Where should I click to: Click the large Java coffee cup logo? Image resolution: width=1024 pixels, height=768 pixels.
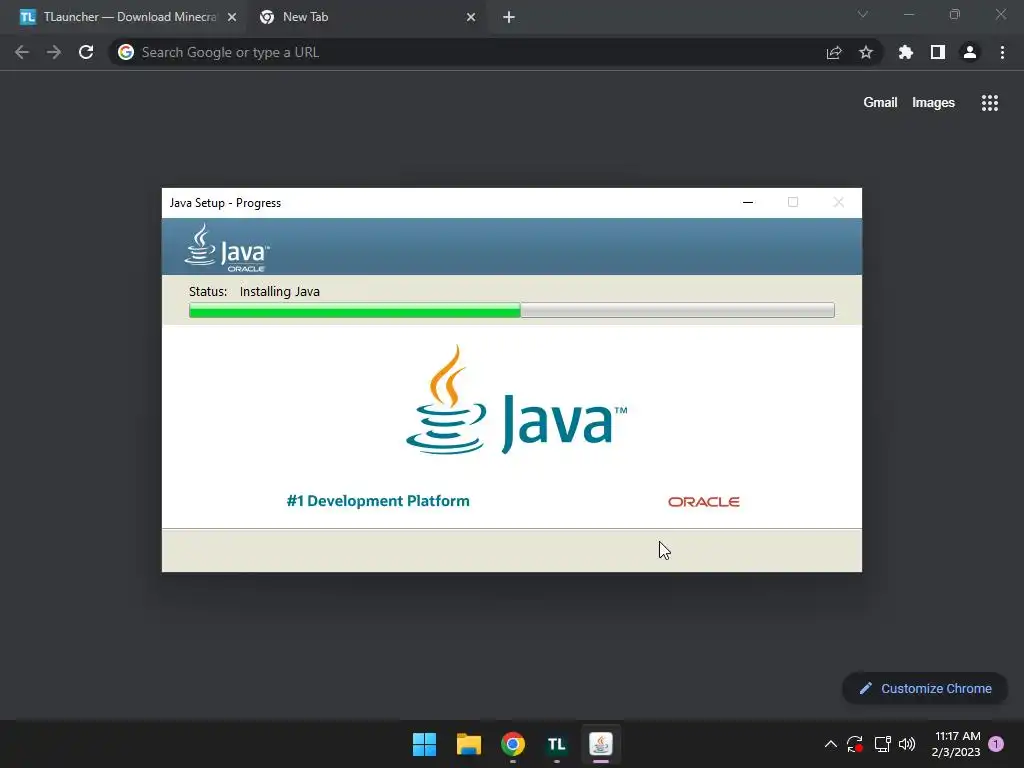click(x=446, y=400)
